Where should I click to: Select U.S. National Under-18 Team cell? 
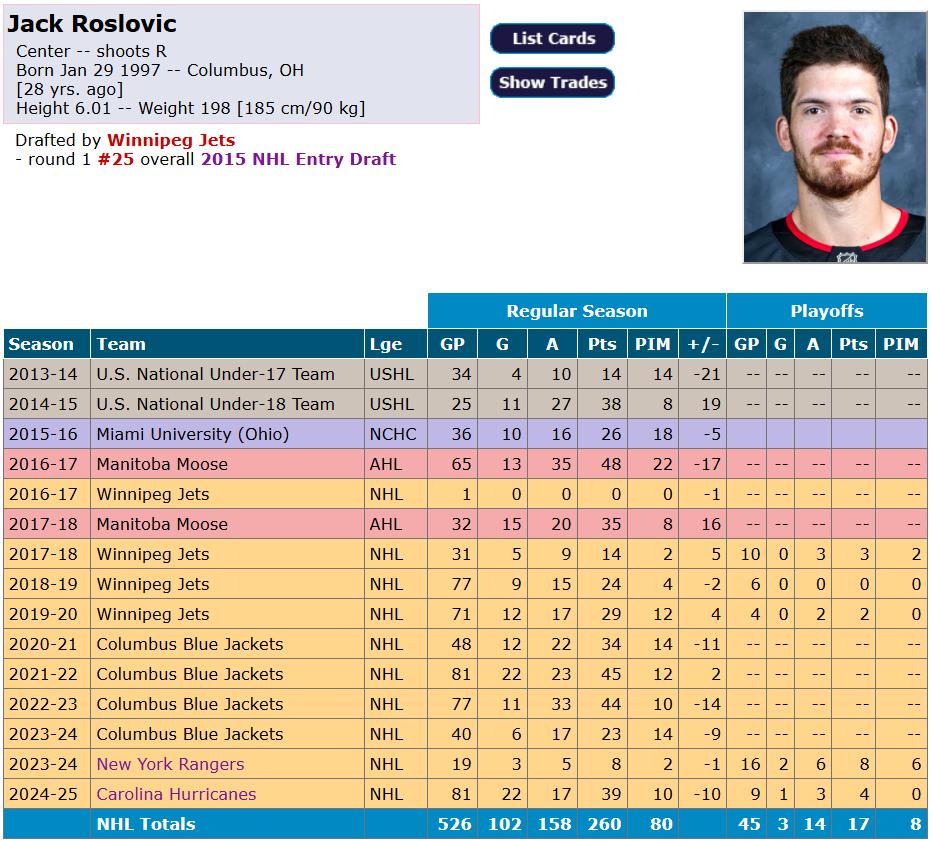(x=227, y=404)
